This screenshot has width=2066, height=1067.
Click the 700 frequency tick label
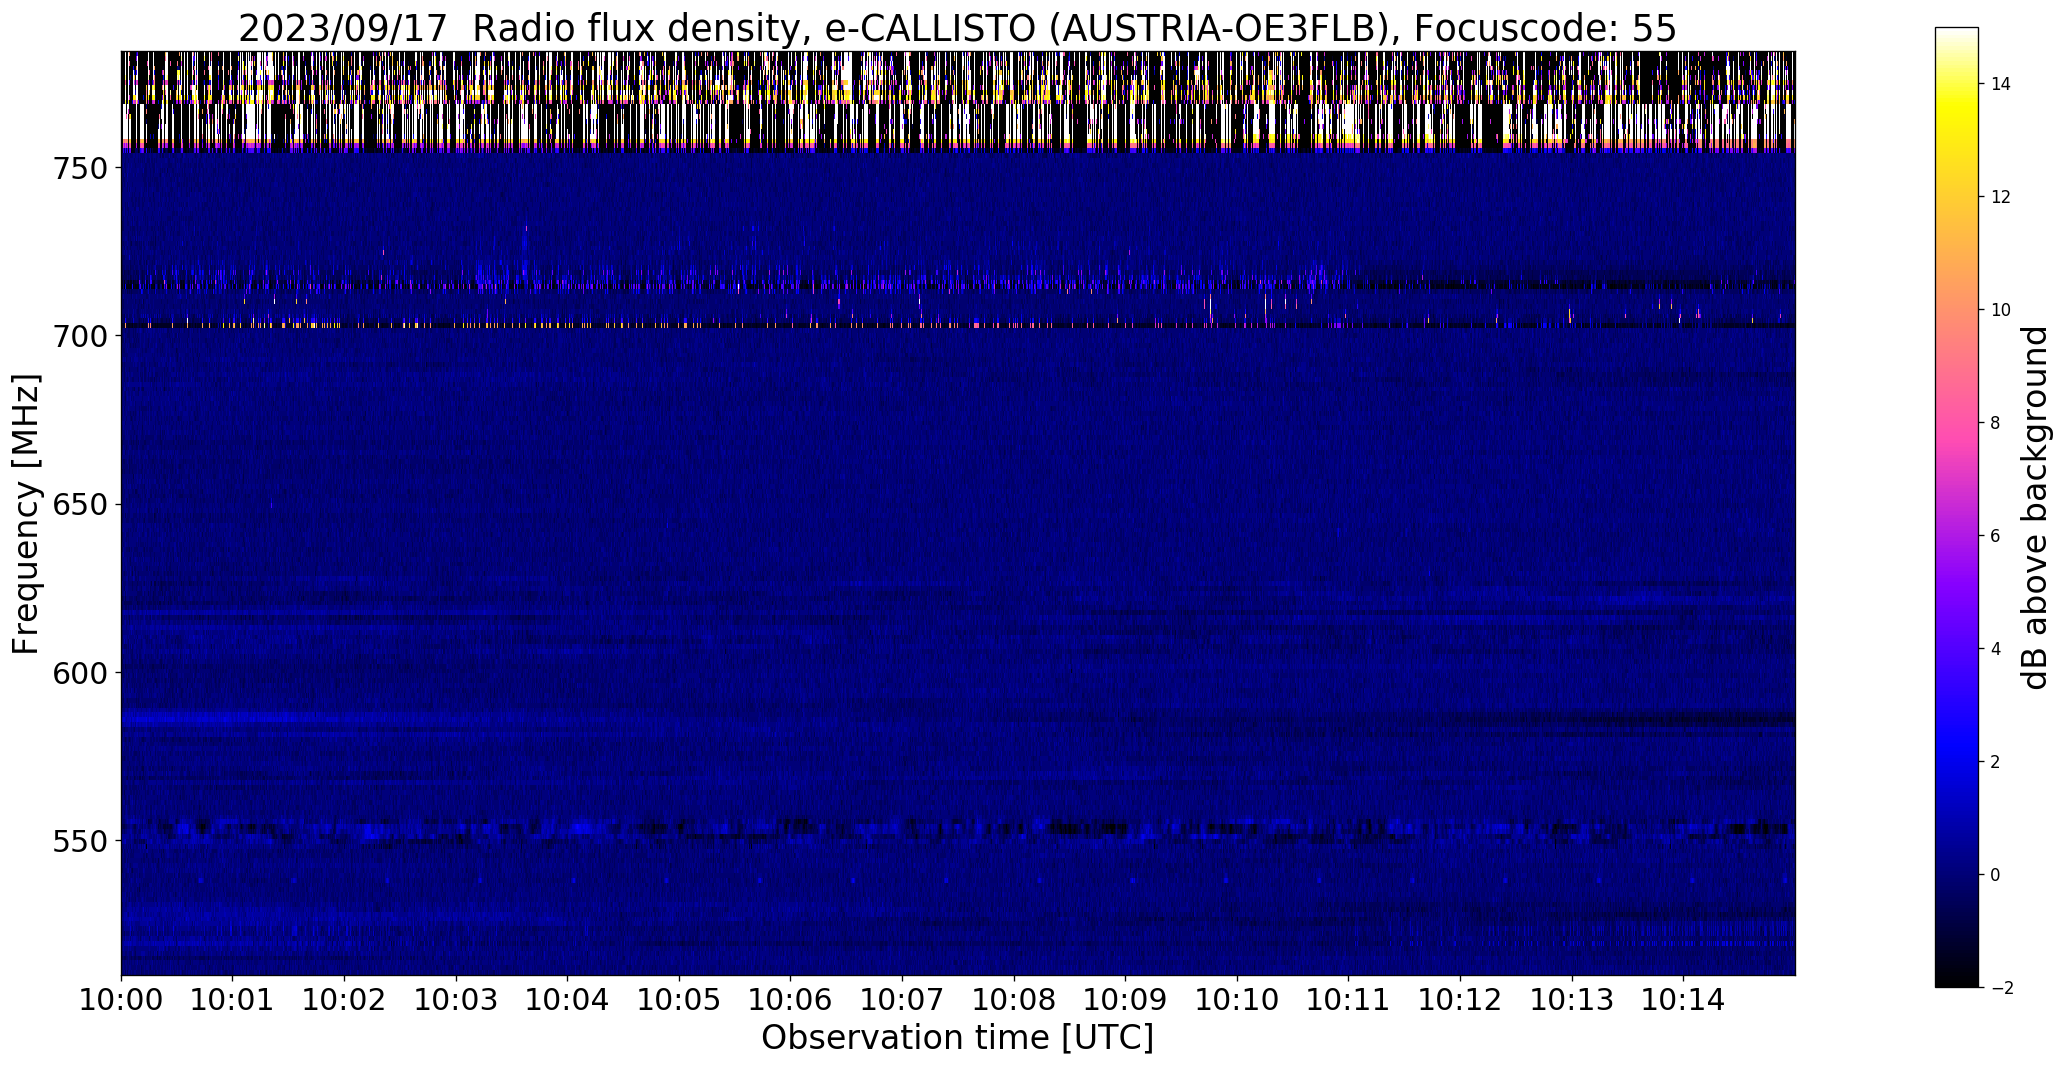80,337
